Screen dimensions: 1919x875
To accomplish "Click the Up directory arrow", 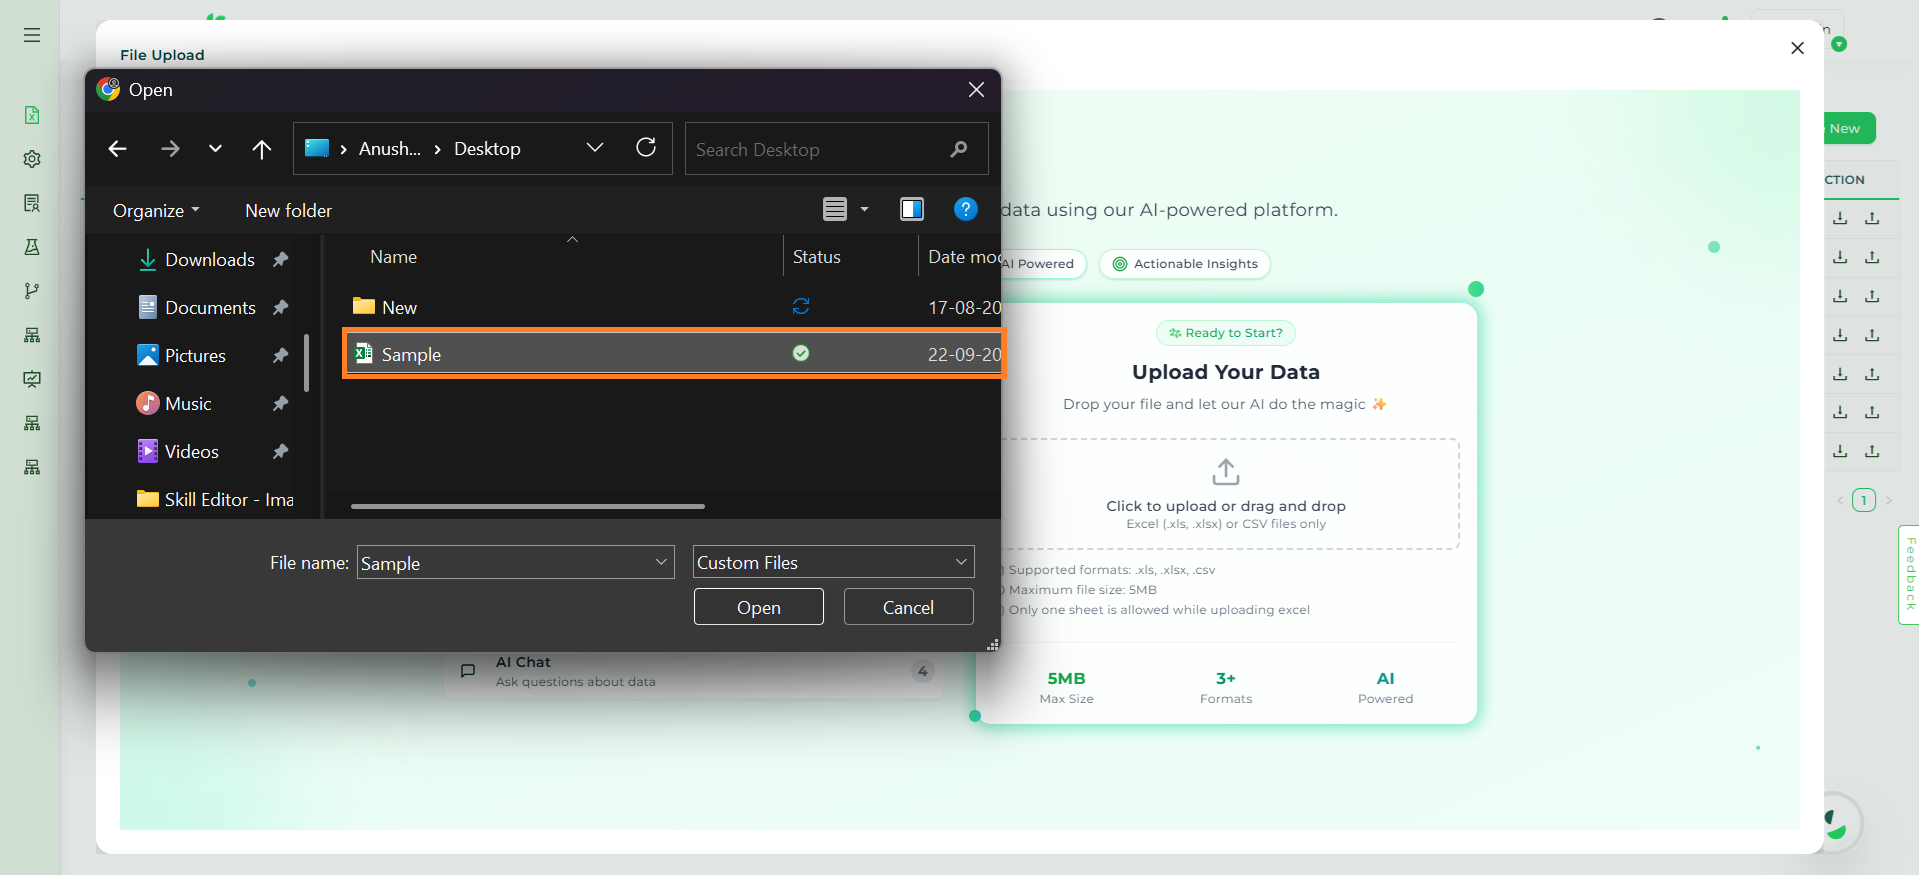I will [262, 149].
